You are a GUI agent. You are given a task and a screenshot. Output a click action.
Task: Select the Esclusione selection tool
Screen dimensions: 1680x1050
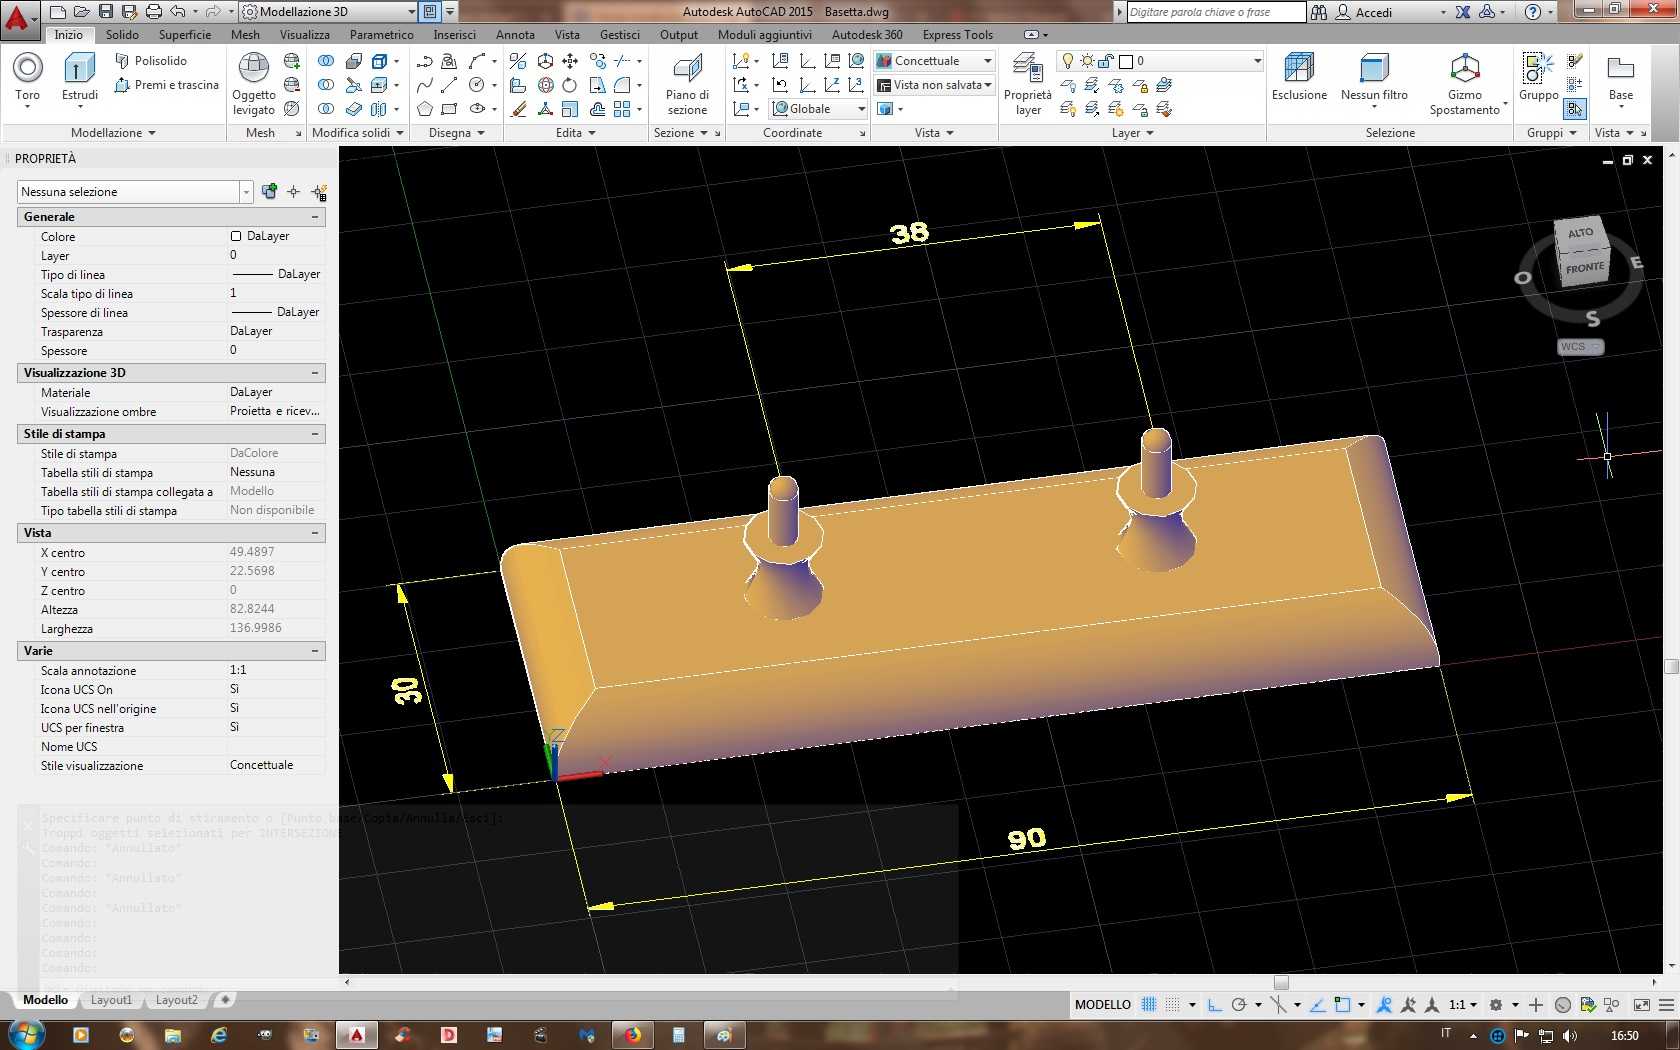tap(1299, 77)
